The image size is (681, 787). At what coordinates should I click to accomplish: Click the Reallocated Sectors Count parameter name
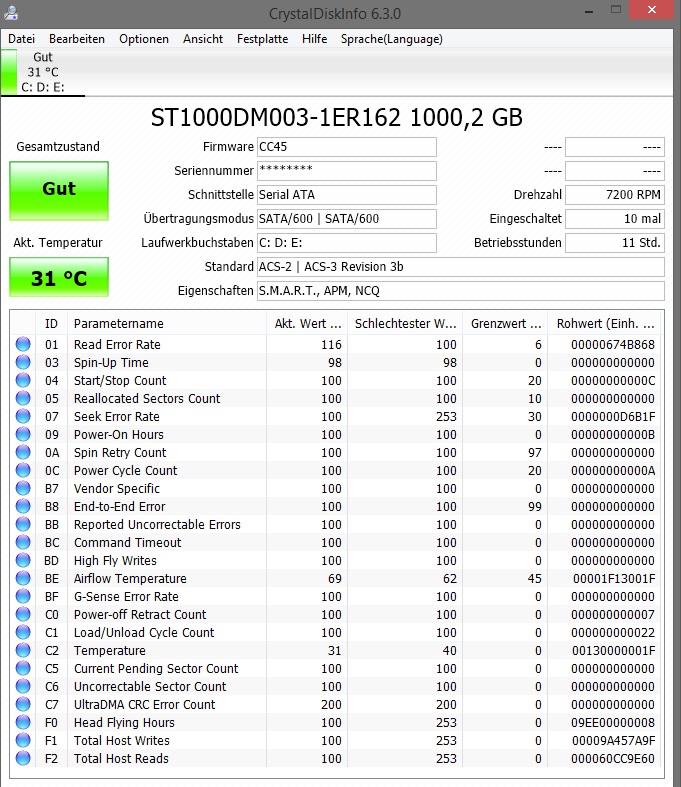point(147,399)
